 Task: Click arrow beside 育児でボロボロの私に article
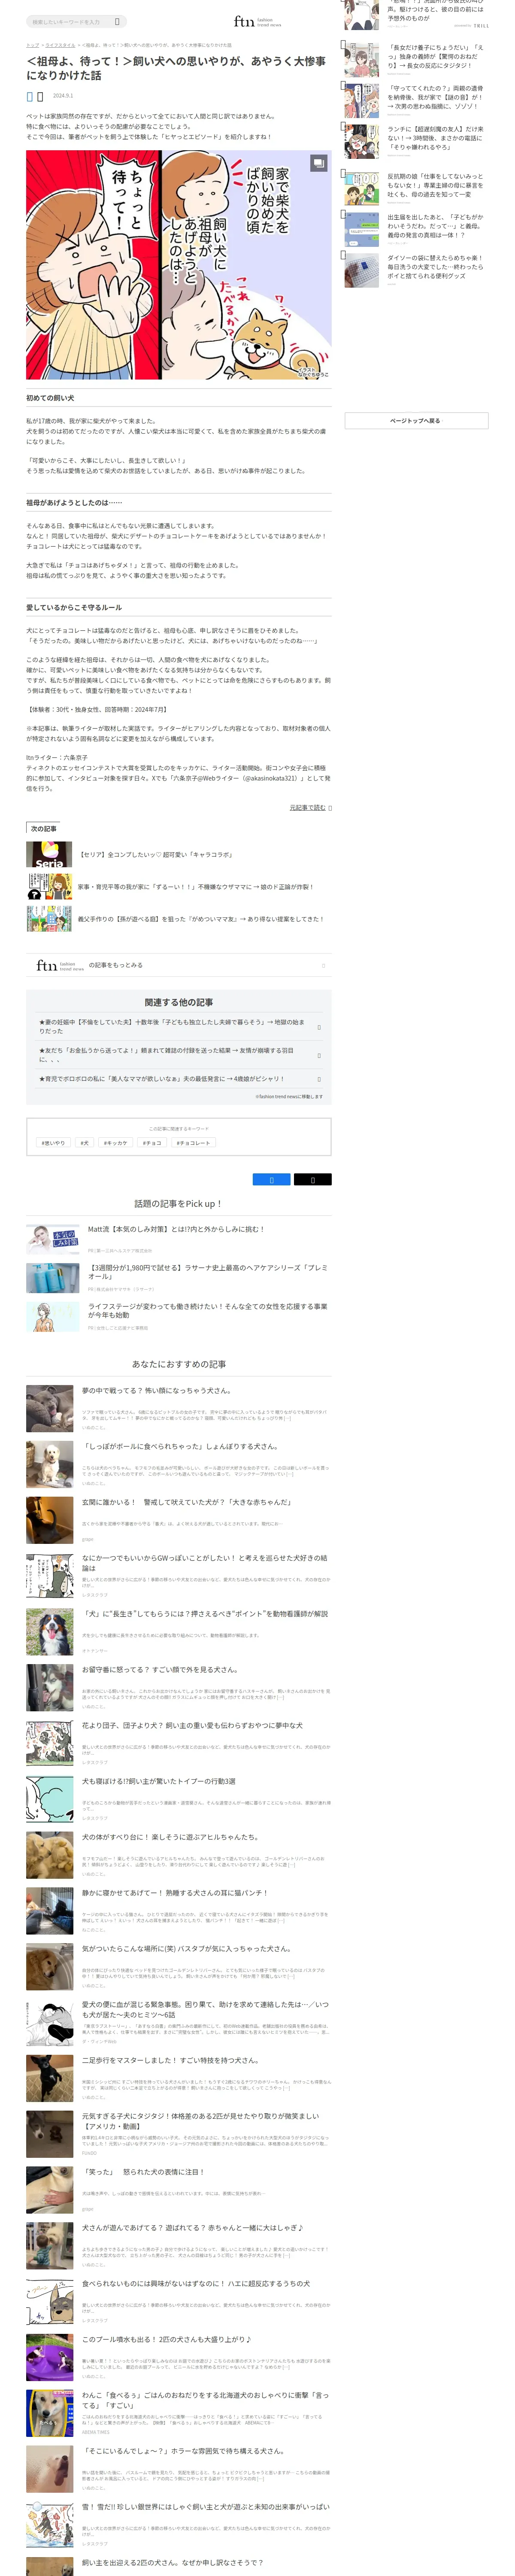[x=319, y=1079]
